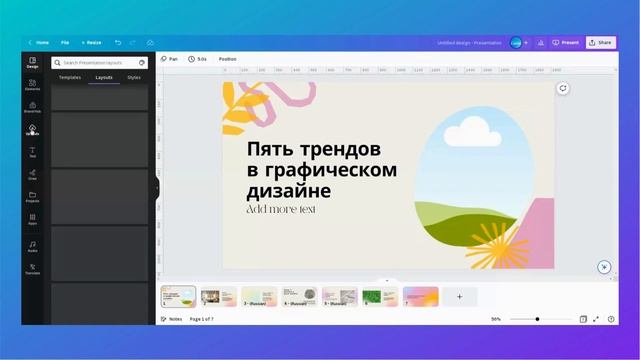The height and width of the screenshot is (360, 640).
Task: Click the Pen slide transition button
Action: pos(169,59)
